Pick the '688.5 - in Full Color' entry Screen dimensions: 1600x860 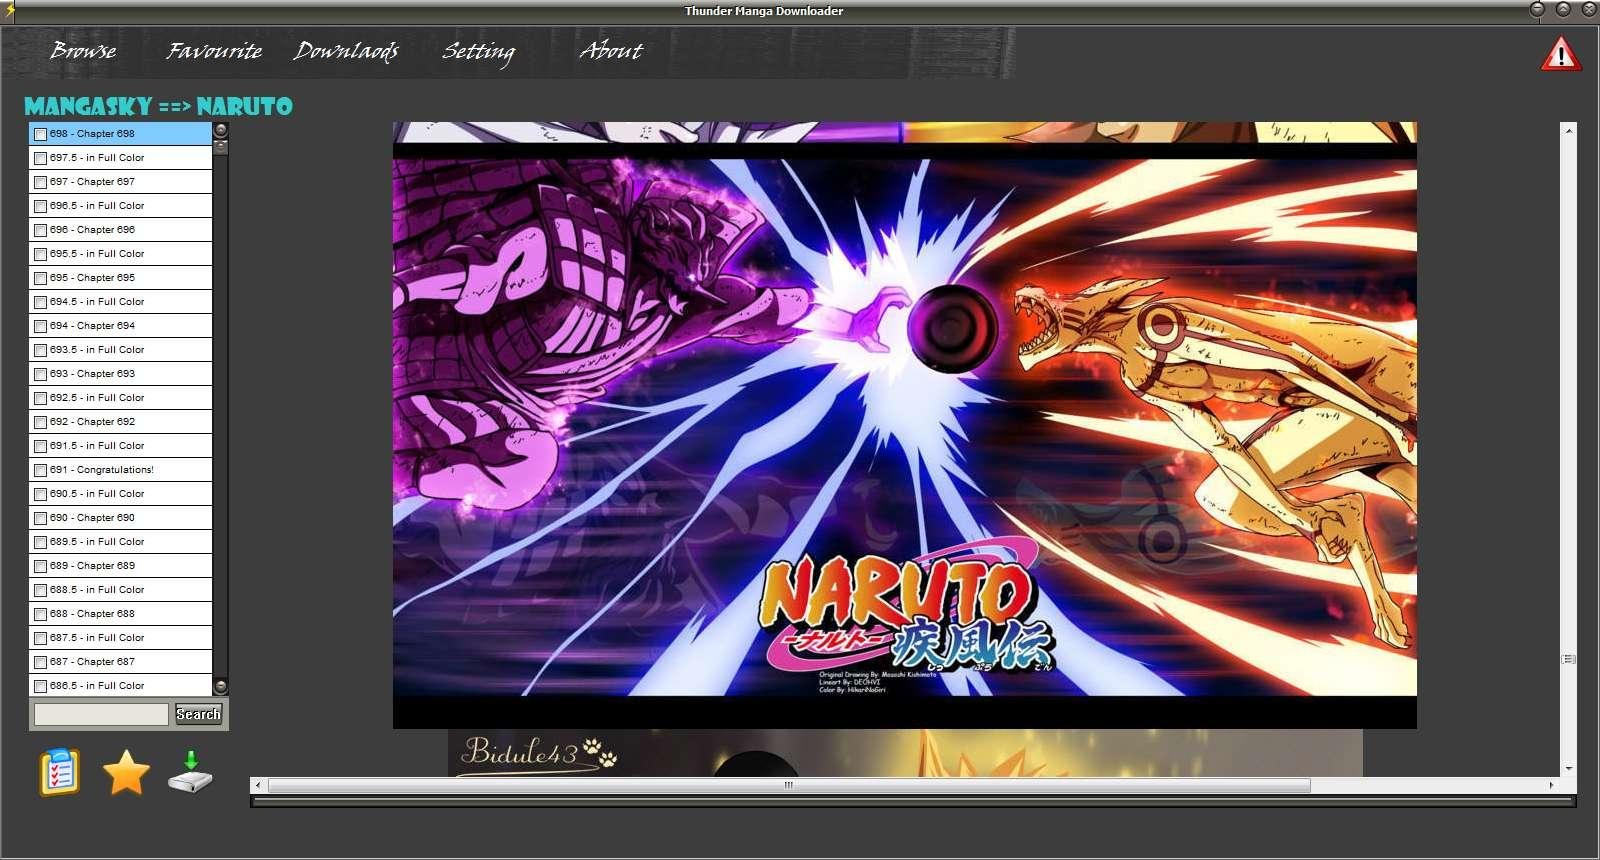pyautogui.click(x=121, y=590)
